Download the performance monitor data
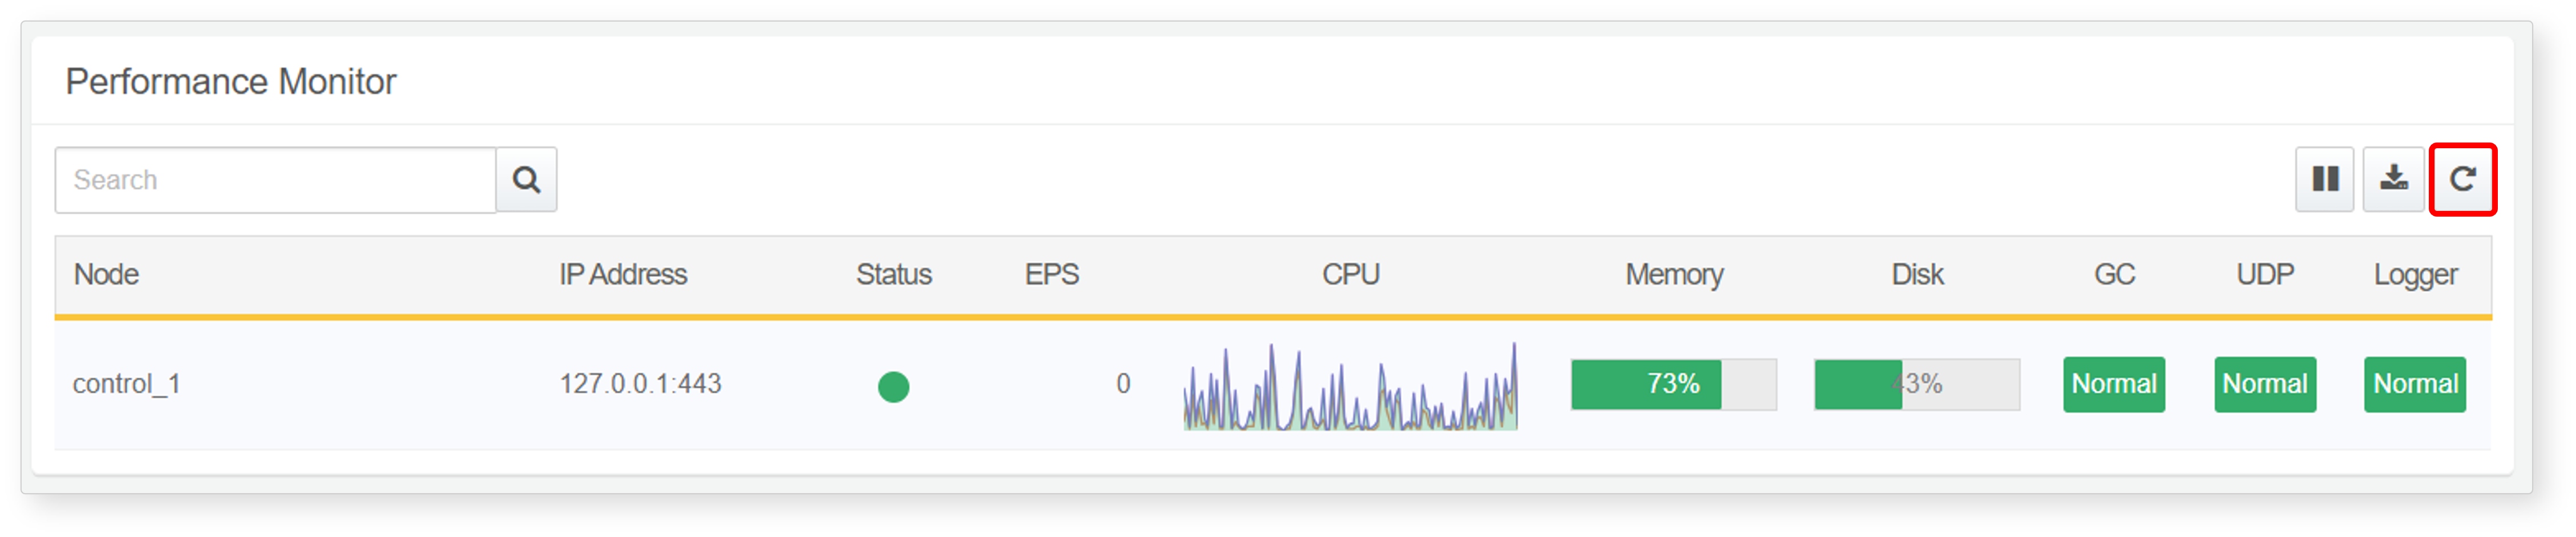Image resolution: width=2576 pixels, height=537 pixels. [x=2393, y=180]
